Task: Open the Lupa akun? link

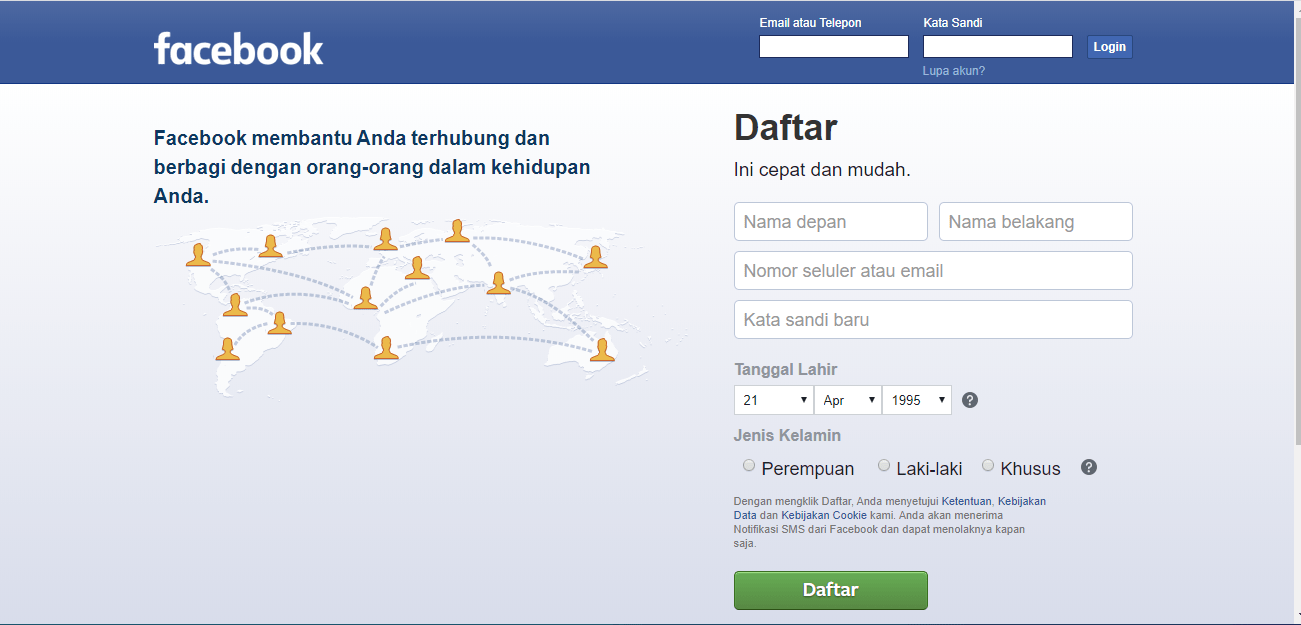Action: coord(953,71)
